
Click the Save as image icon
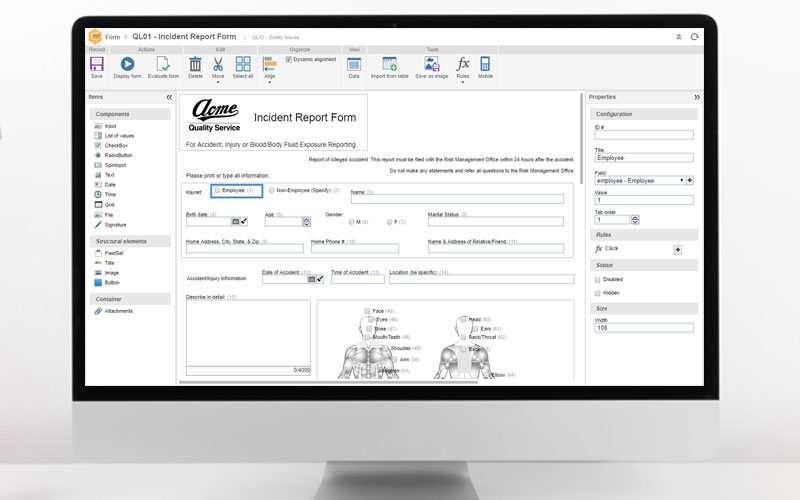click(x=432, y=64)
